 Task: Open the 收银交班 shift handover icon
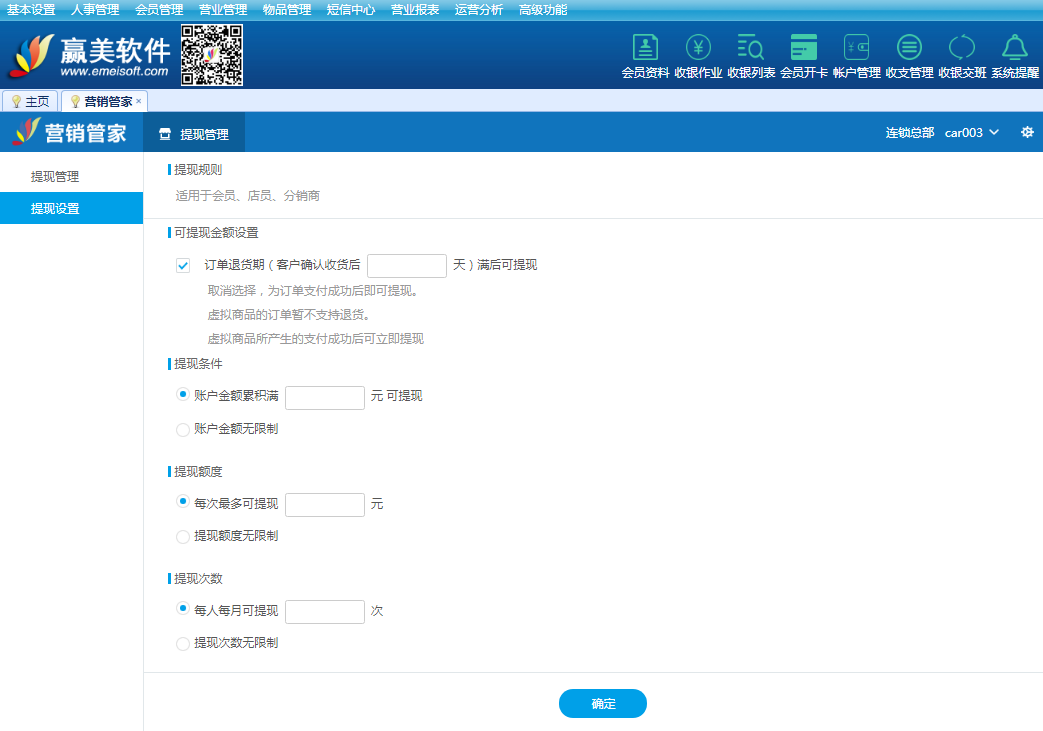[x=962, y=48]
